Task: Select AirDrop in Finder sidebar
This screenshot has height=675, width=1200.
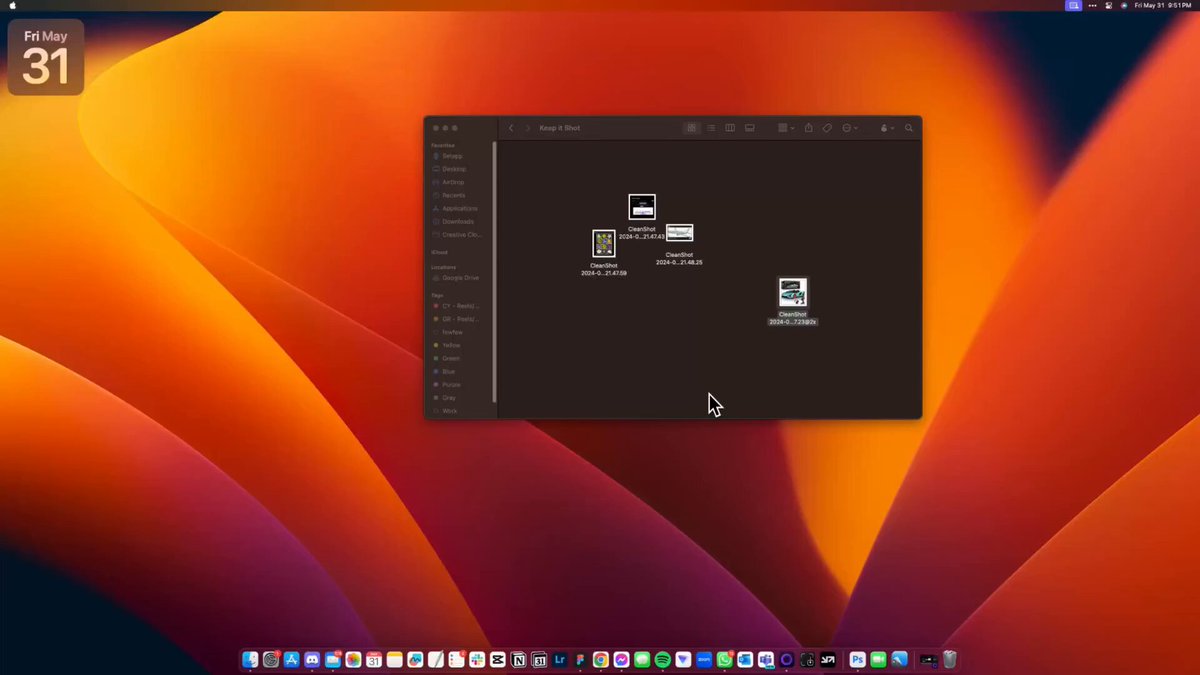Action: click(x=453, y=182)
